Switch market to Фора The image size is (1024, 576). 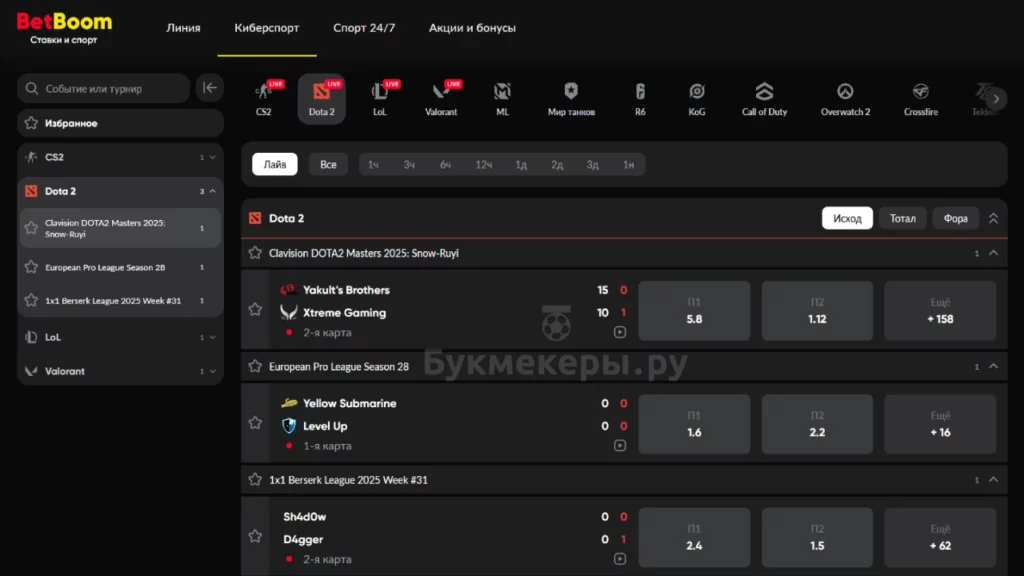(x=955, y=218)
